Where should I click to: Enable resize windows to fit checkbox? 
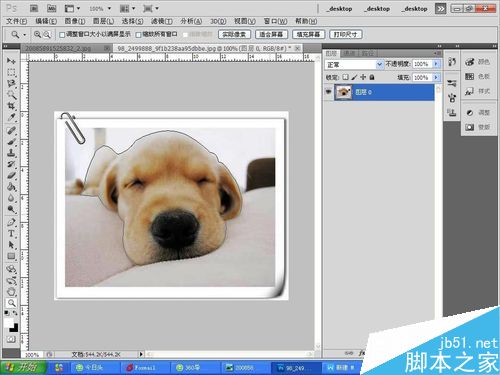coord(62,35)
